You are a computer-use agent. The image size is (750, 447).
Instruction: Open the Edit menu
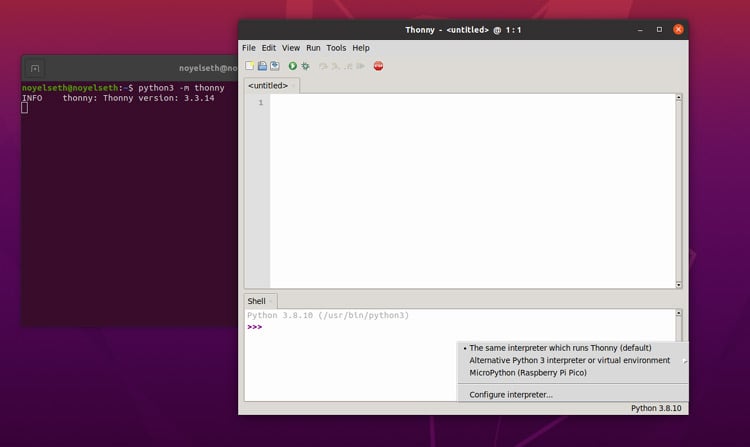(269, 48)
